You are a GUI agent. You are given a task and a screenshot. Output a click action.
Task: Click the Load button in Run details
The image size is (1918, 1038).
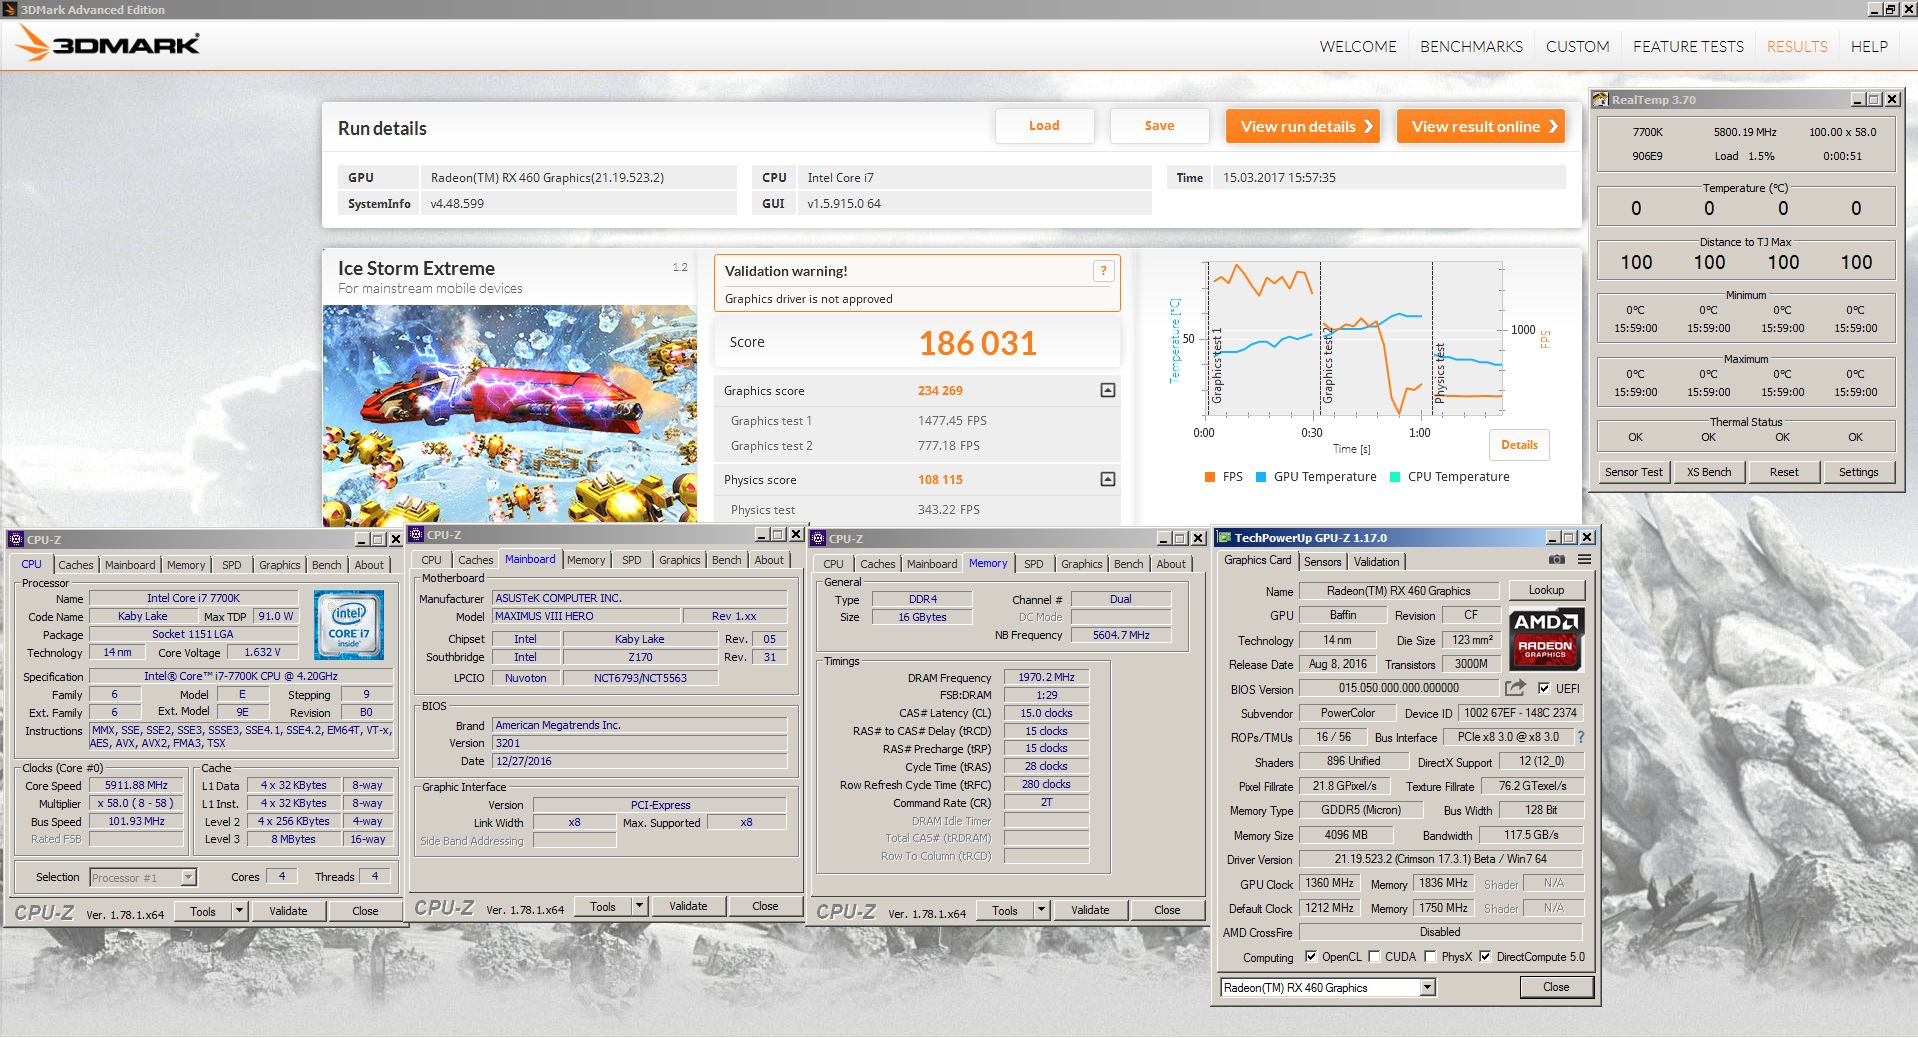[x=1044, y=126]
